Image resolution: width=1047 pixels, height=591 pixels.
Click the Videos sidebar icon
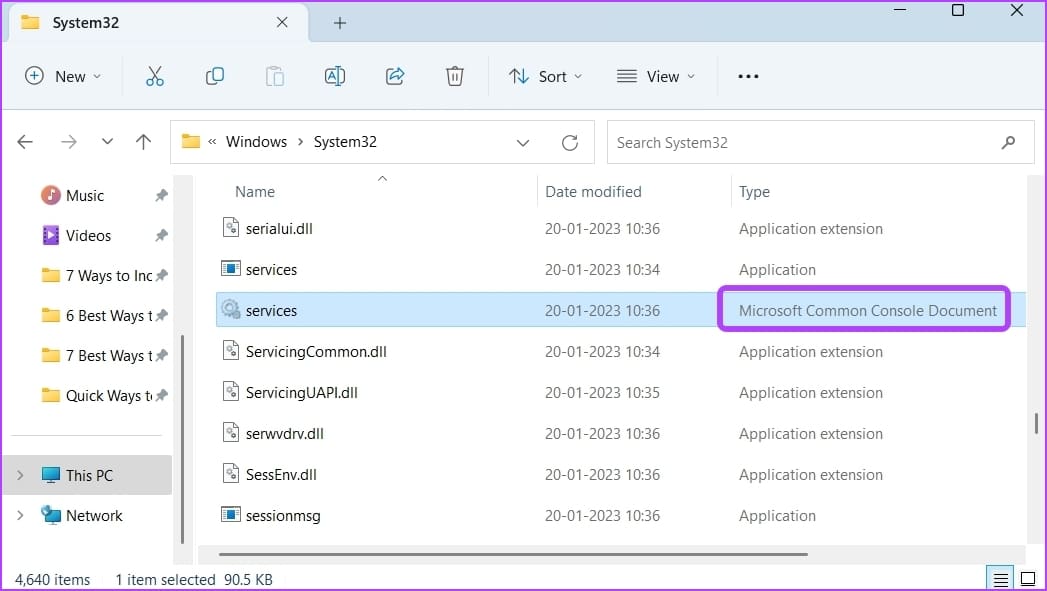pos(51,235)
